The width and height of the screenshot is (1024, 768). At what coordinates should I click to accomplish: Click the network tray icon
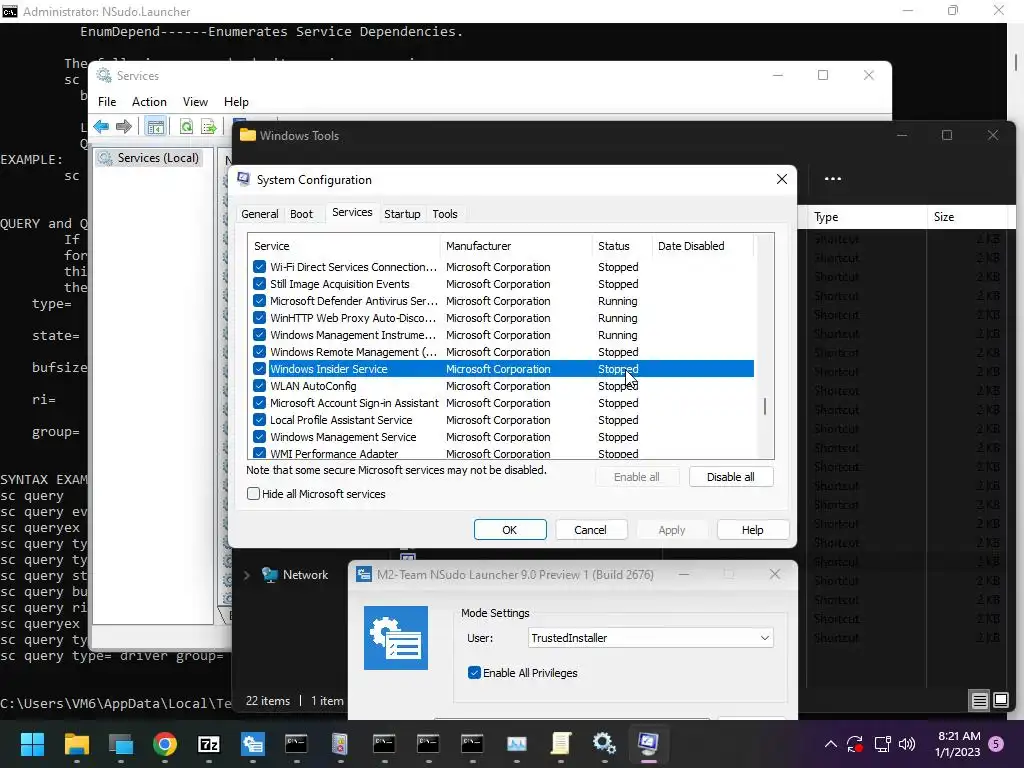(x=882, y=744)
